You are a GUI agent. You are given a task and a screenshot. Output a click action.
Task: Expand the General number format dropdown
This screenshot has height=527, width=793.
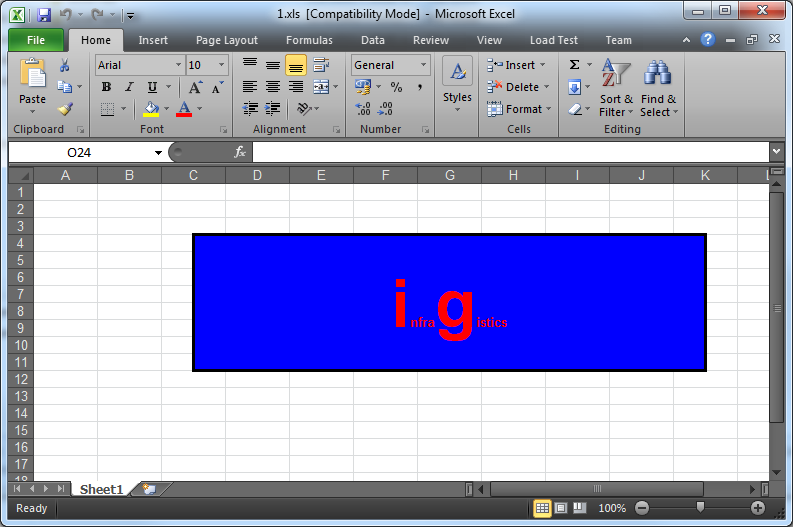point(424,65)
